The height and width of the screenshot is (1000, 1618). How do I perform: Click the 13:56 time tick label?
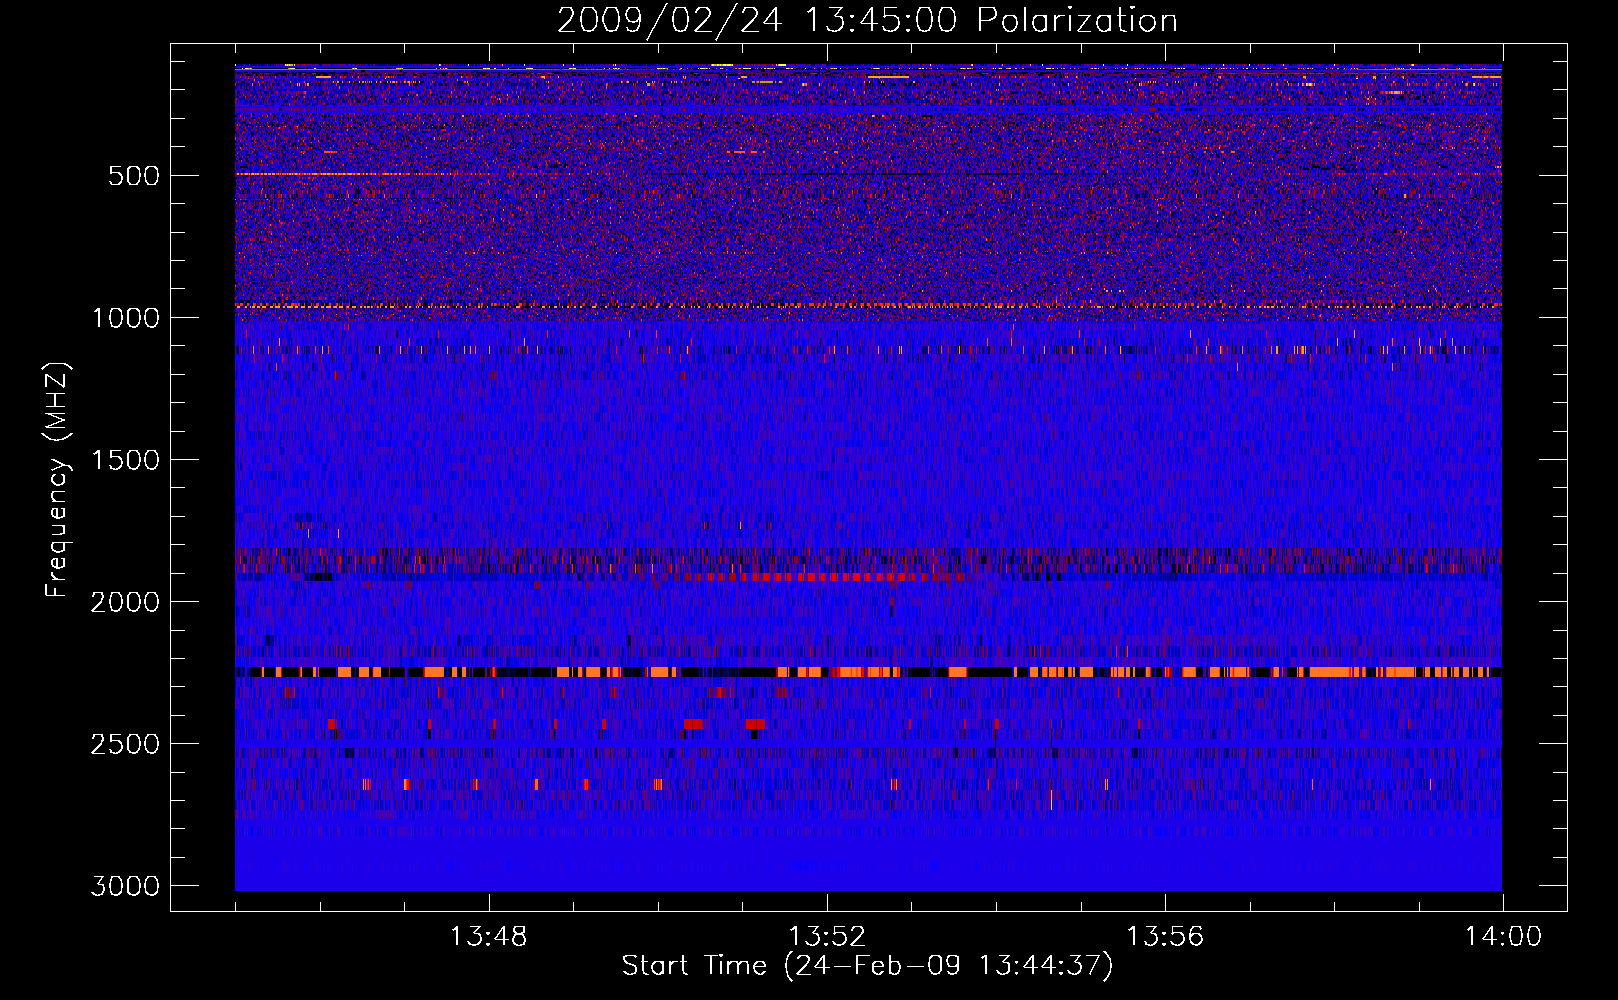pos(1165,937)
